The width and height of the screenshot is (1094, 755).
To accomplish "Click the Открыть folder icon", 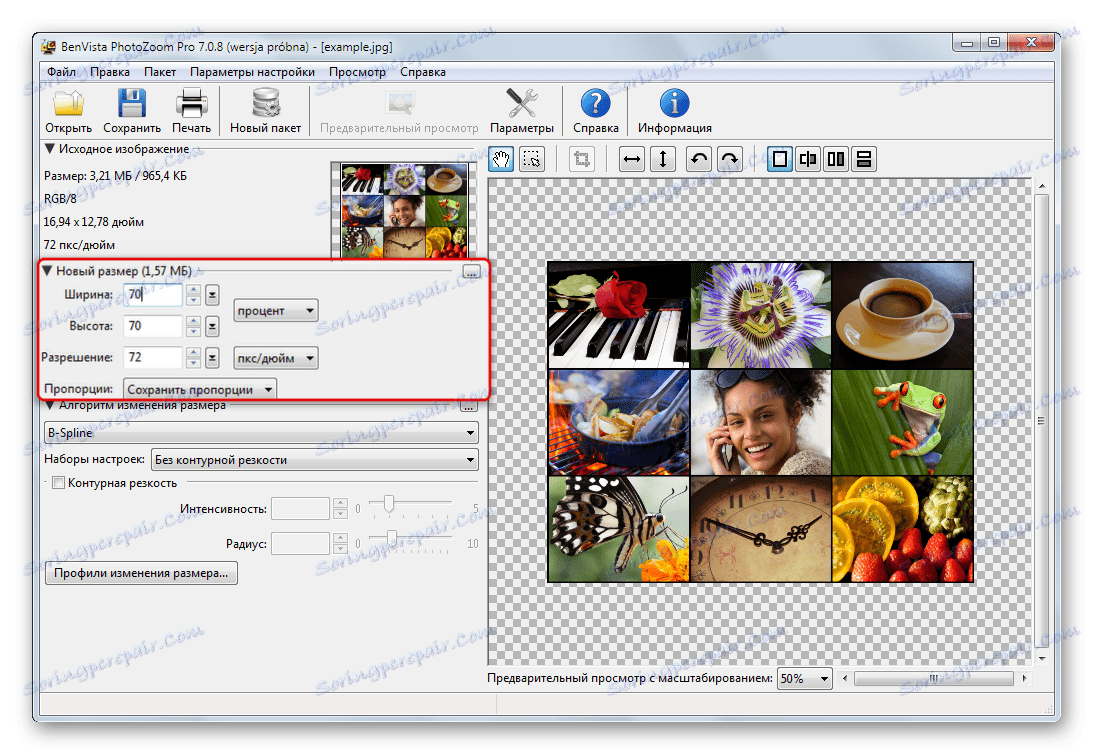I will click(68, 103).
